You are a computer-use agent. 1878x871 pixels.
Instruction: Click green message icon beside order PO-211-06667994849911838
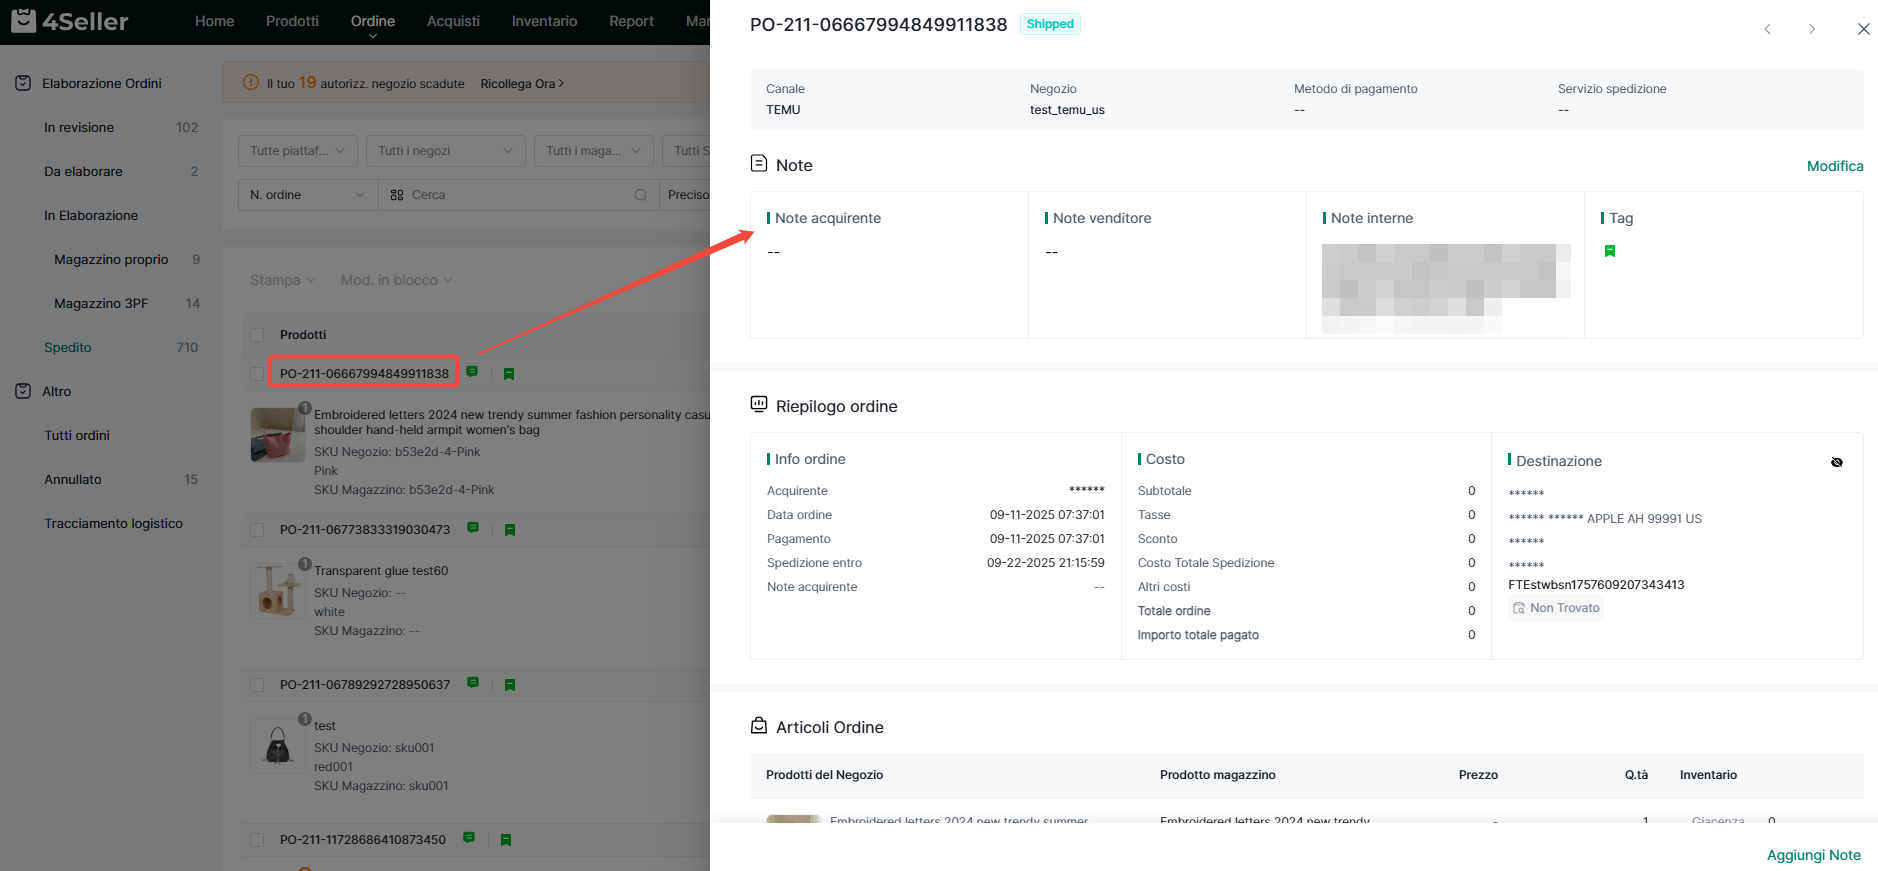tap(472, 372)
